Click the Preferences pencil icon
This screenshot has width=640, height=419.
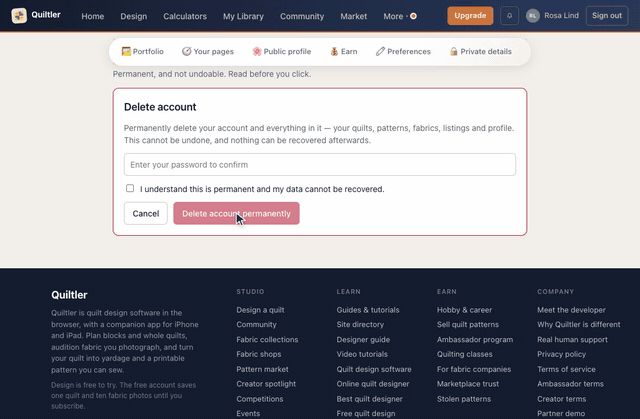(380, 51)
